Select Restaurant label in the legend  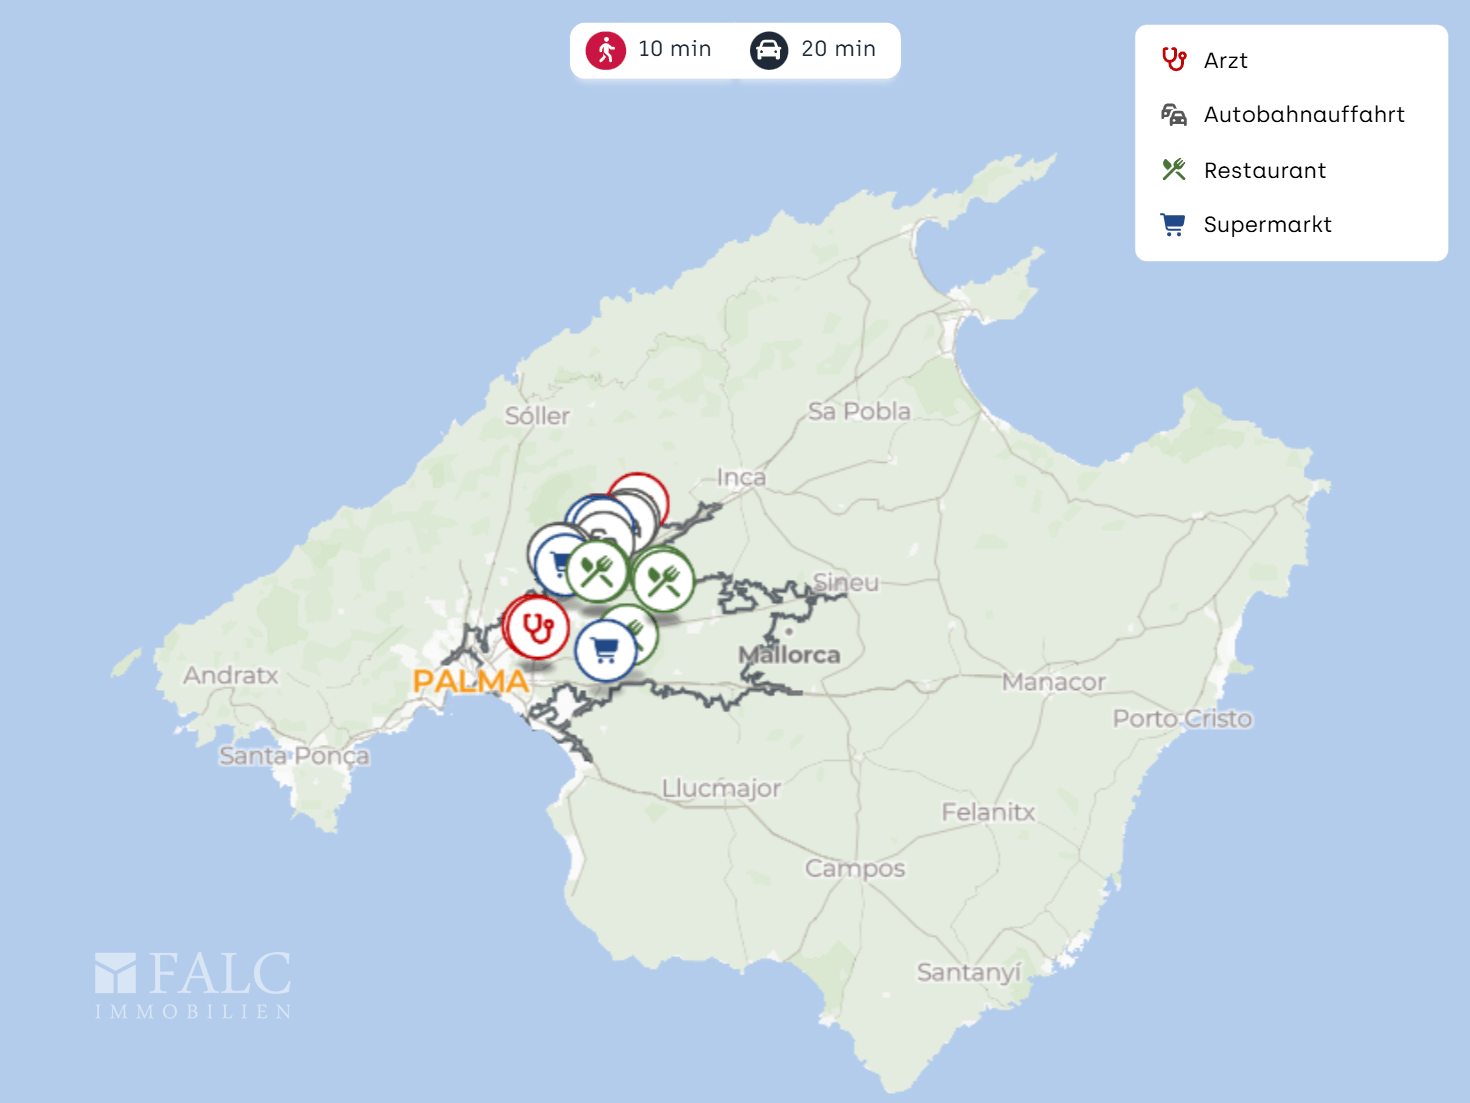tap(1264, 171)
